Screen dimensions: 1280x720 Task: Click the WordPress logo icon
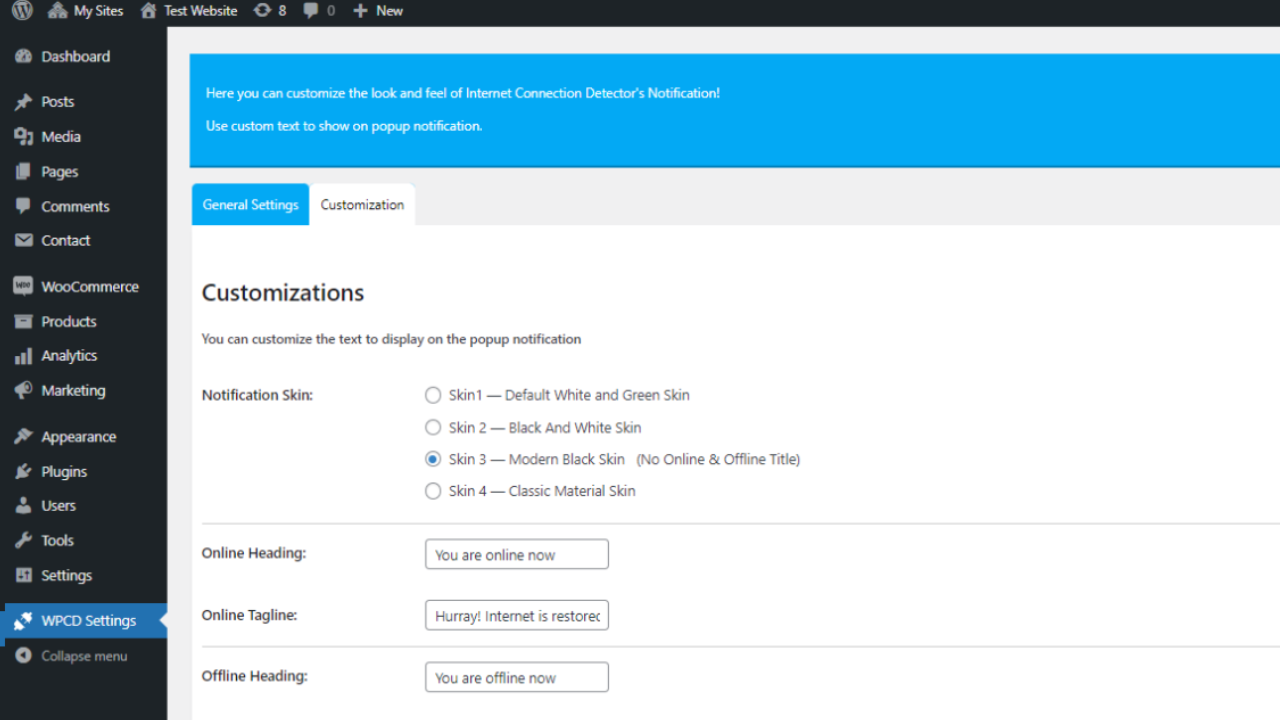coord(23,11)
